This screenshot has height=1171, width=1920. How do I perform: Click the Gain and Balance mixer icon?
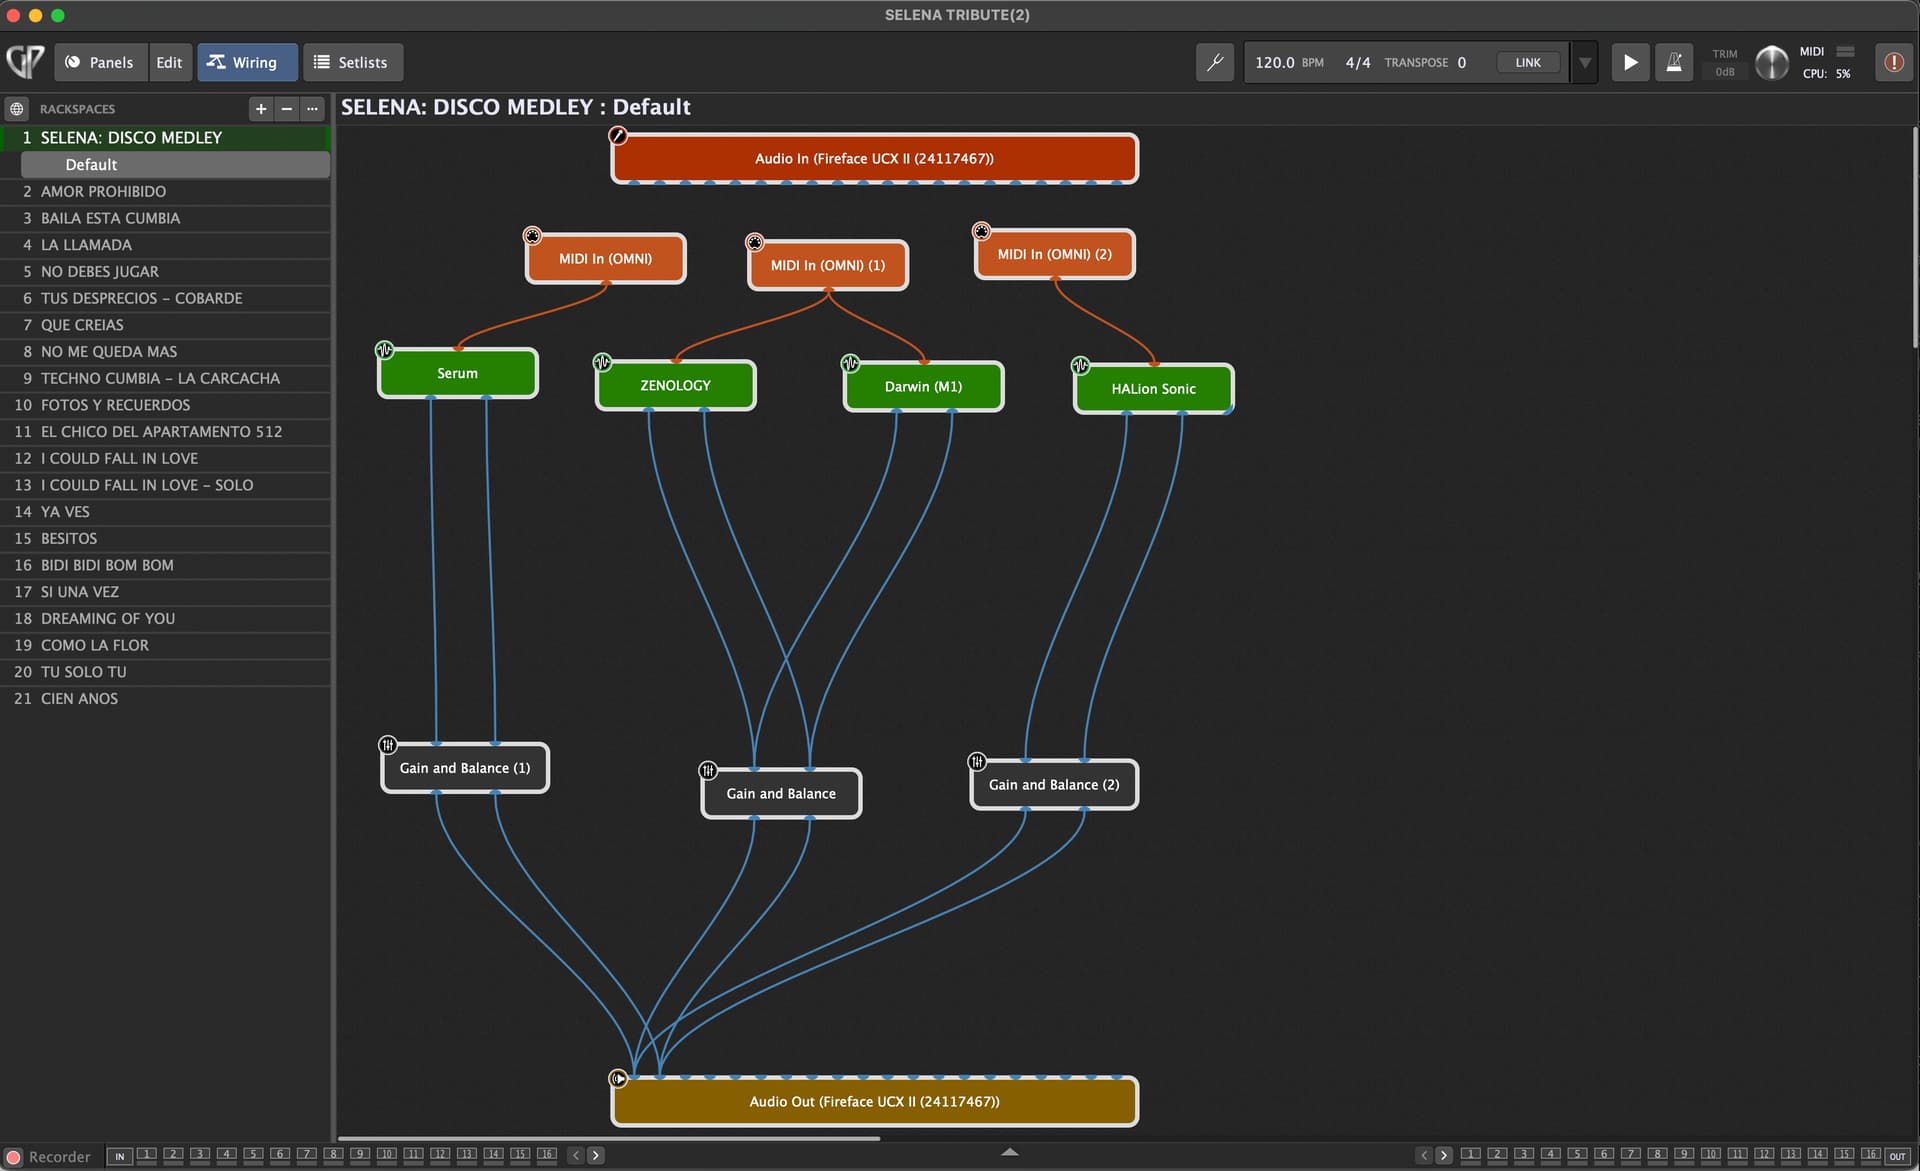click(708, 770)
